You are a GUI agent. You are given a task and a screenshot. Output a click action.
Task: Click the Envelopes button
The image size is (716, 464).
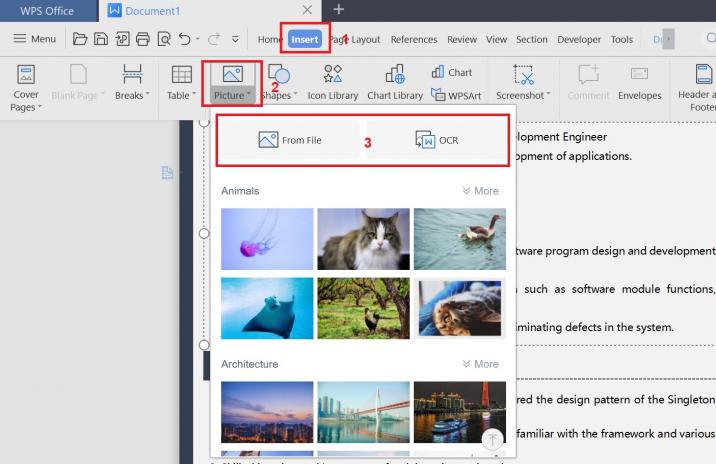pos(639,82)
